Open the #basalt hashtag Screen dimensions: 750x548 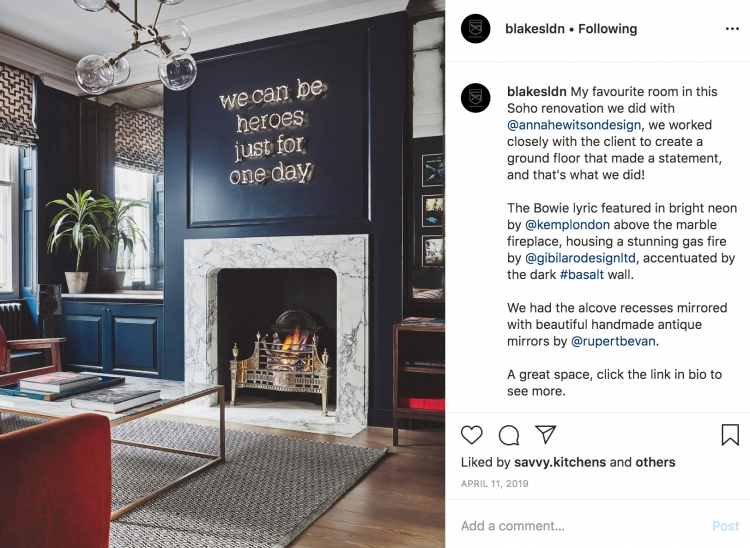[582, 274]
